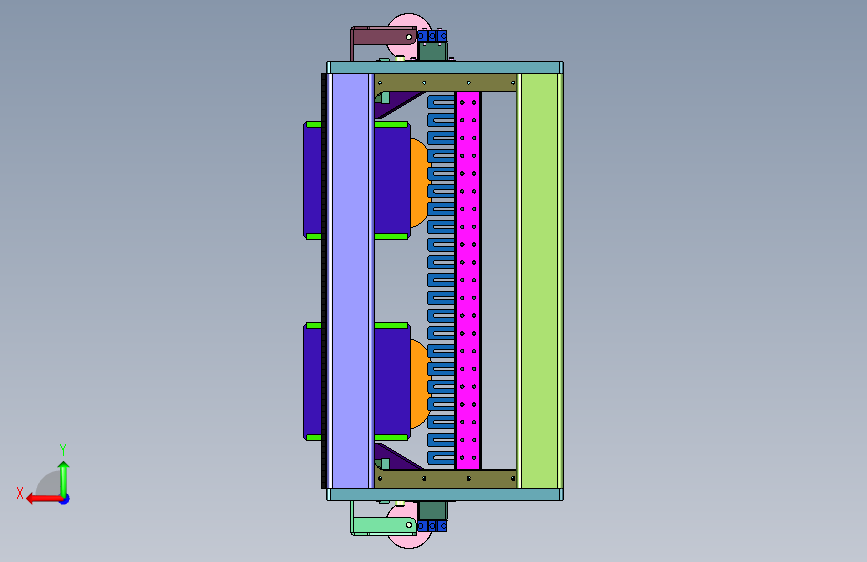Select the dark green block at the bottom
Viewport: 867px width, 562px height.
click(432, 511)
